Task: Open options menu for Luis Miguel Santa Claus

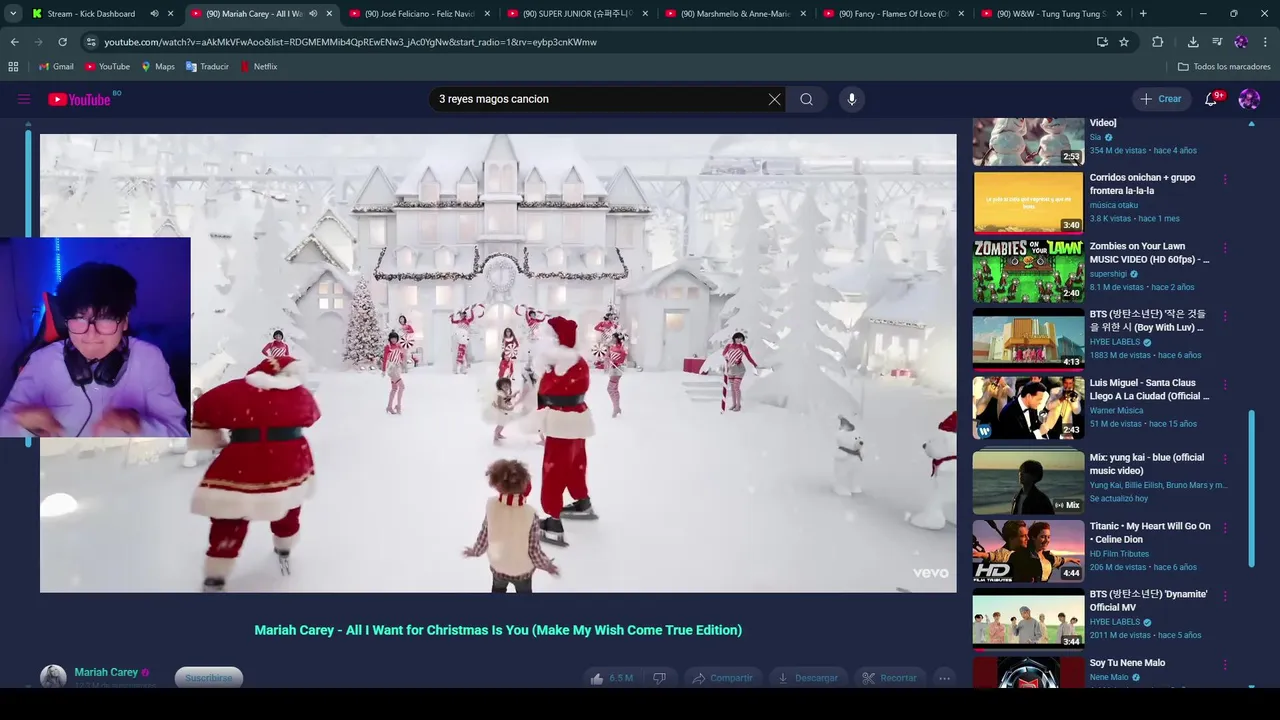Action: [x=1225, y=385]
